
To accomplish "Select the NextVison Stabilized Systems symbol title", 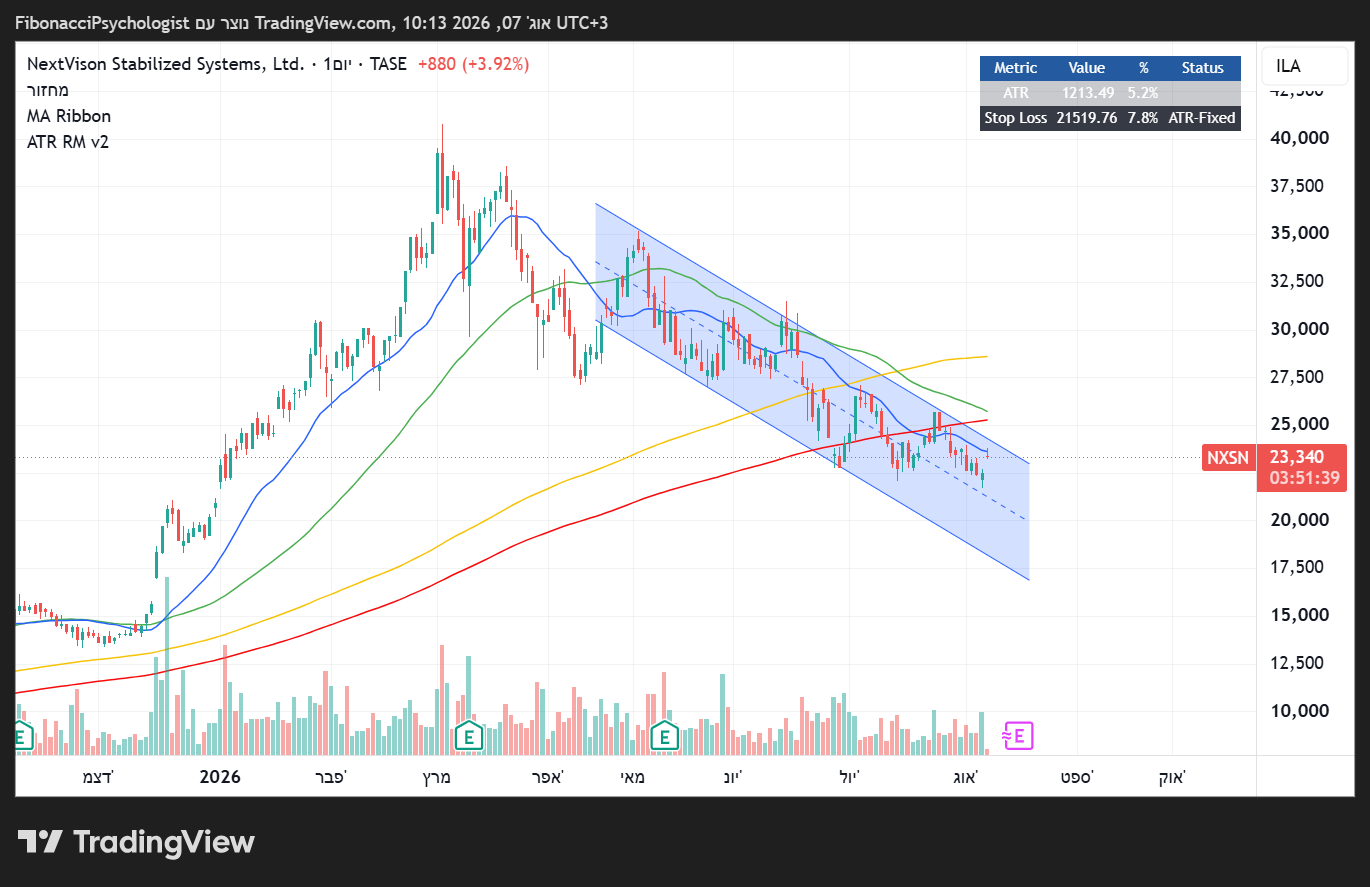I will (165, 64).
